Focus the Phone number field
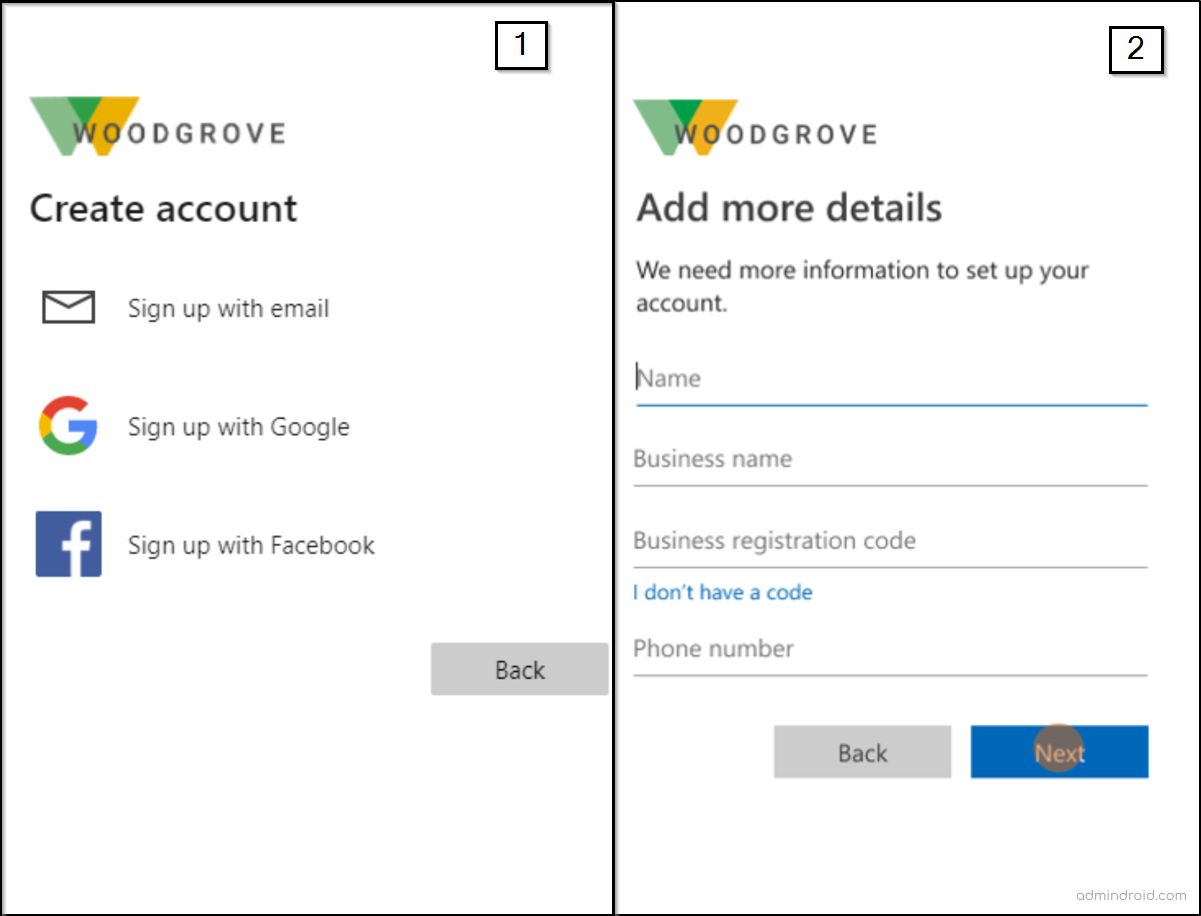This screenshot has height=916, width=1201. point(890,650)
